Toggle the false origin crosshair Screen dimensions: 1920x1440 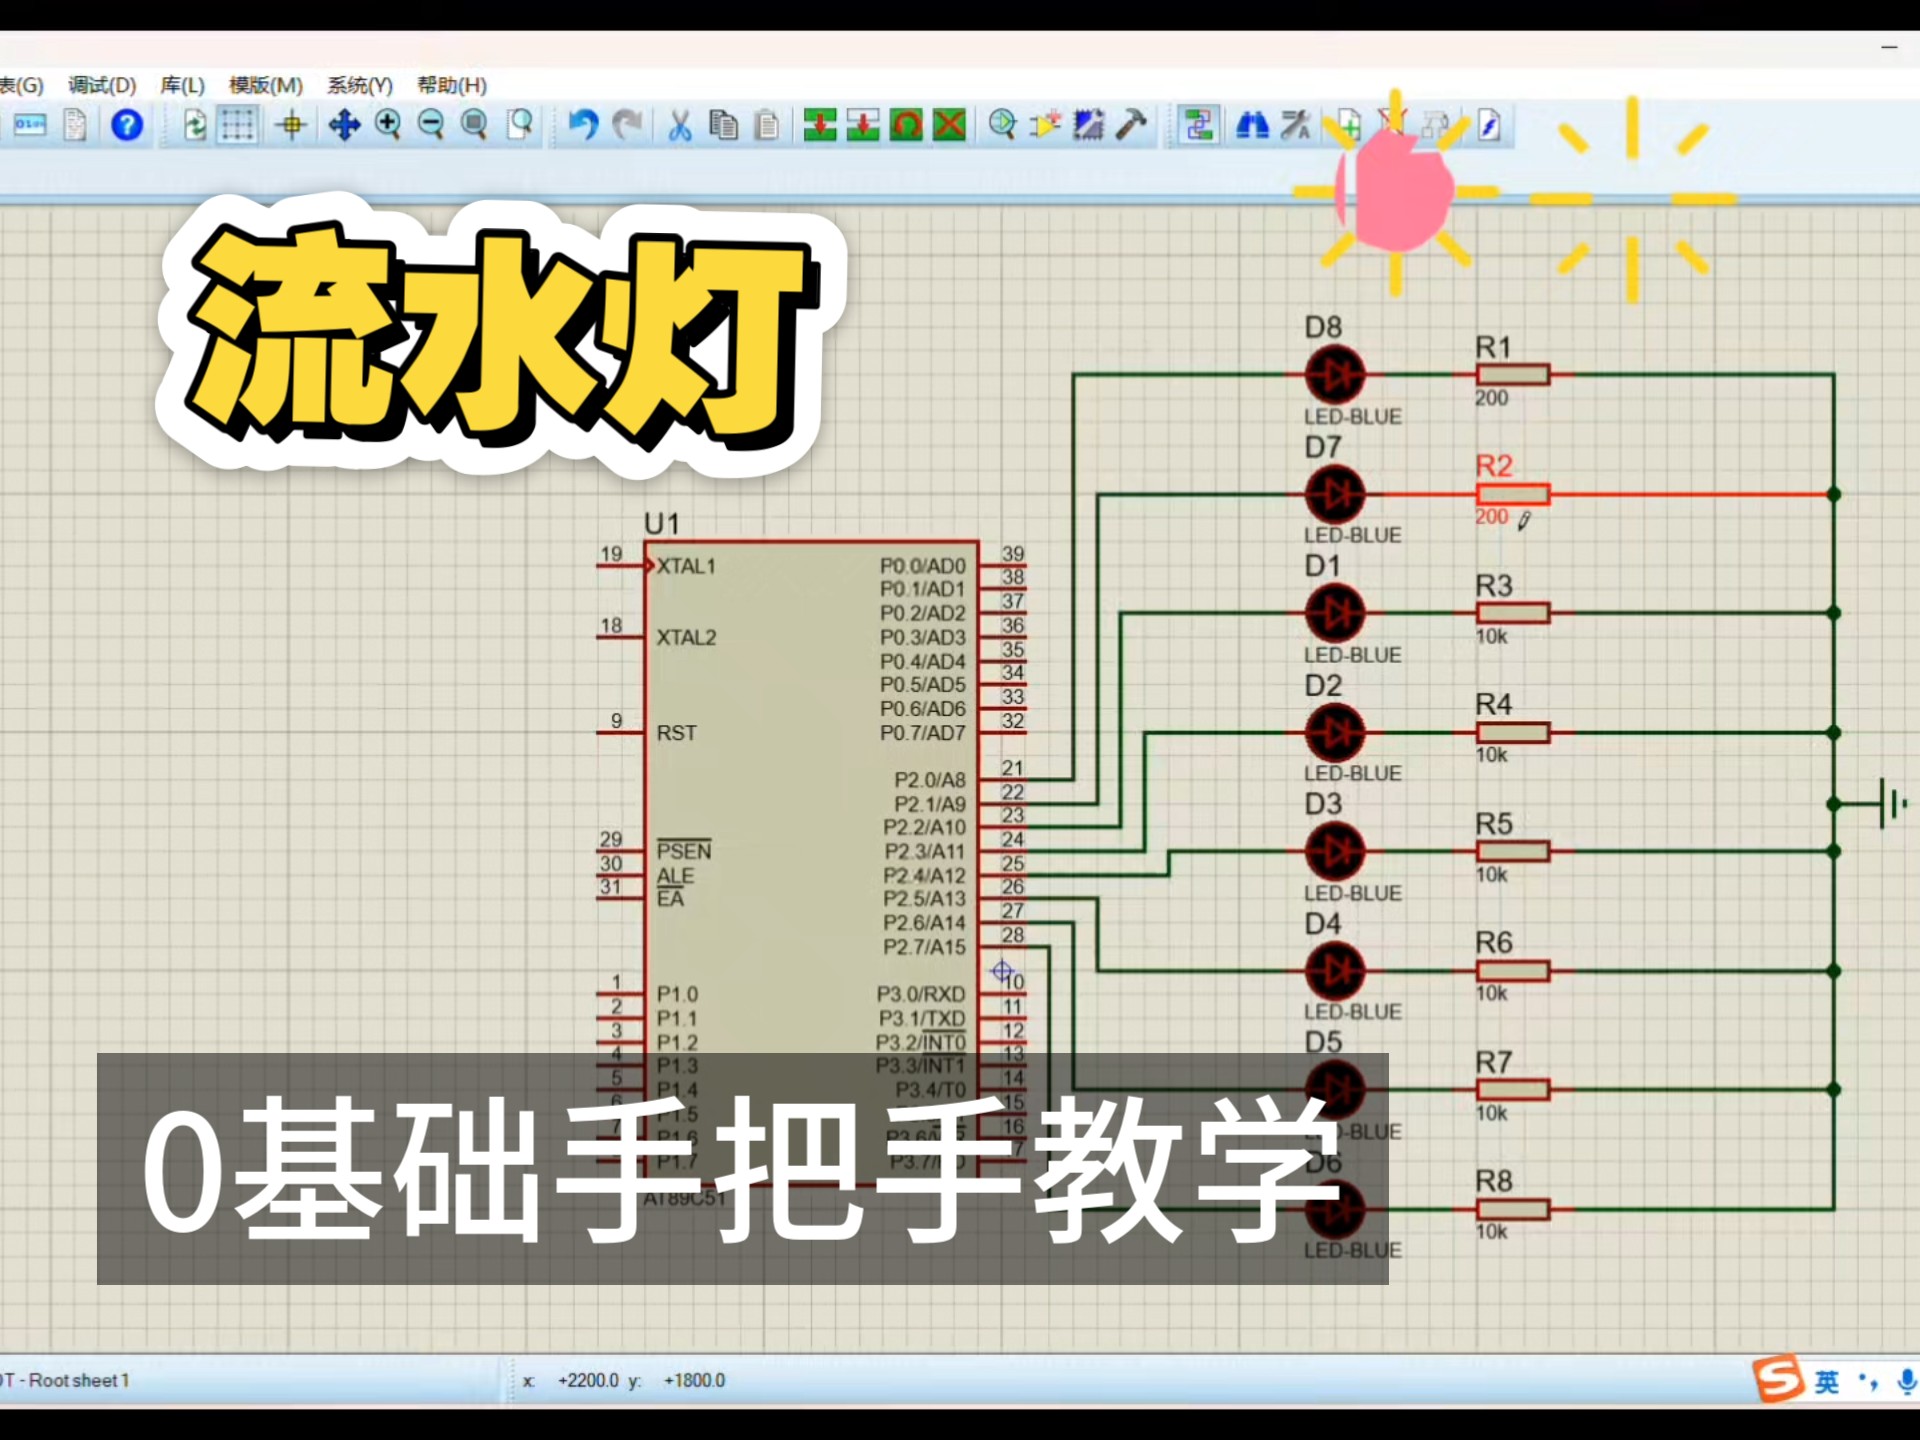[292, 125]
